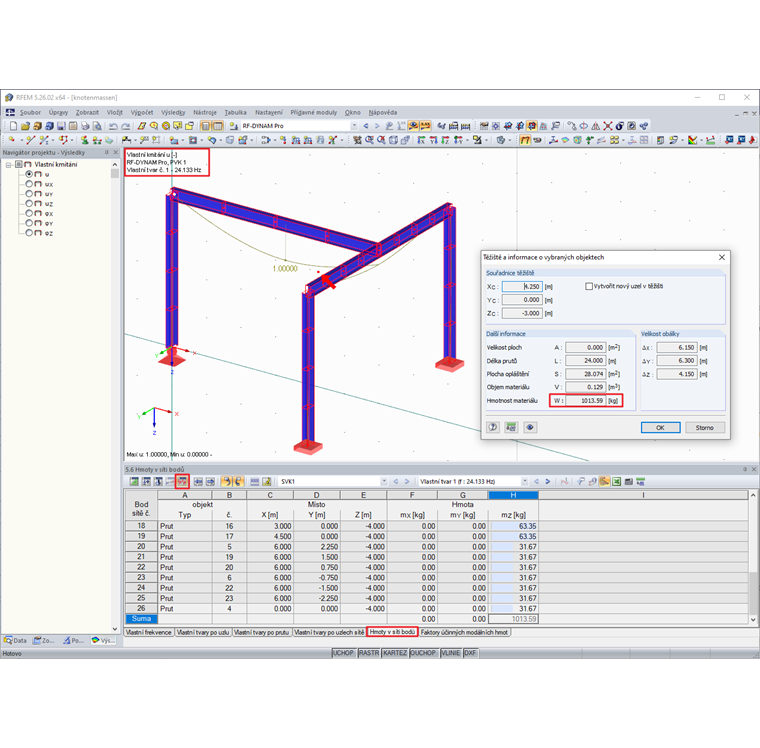The image size is (760, 748).
Task: Click the Xc coordinate input field
Action: [522, 286]
